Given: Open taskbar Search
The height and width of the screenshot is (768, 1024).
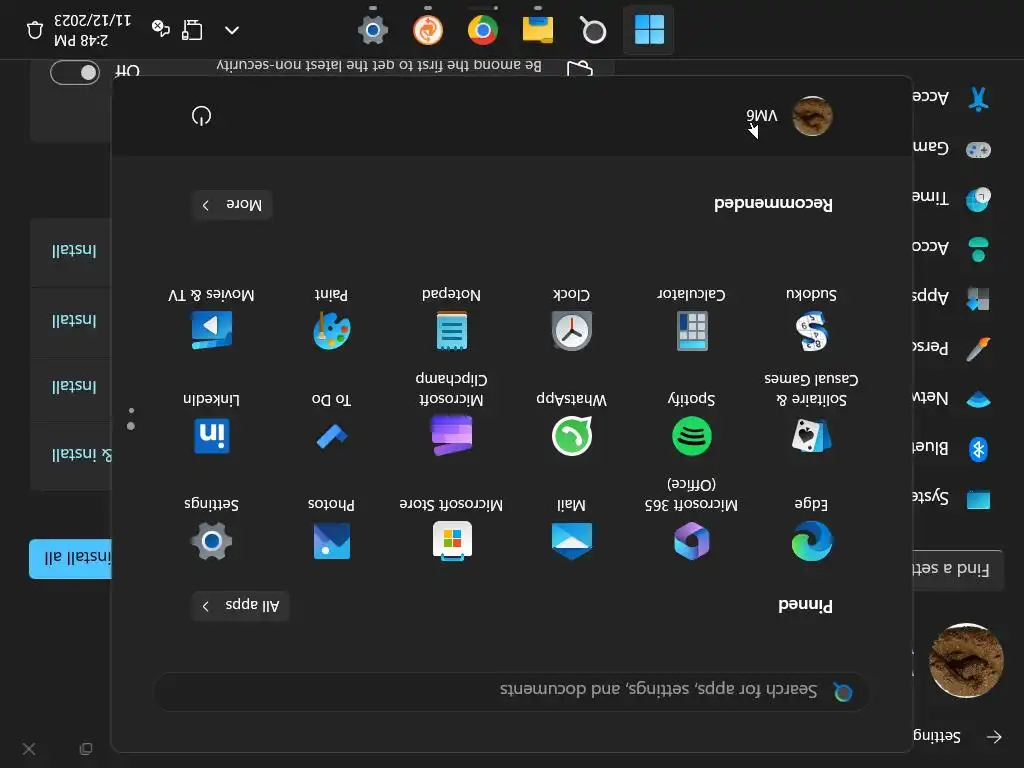Looking at the screenshot, I should tap(594, 30).
